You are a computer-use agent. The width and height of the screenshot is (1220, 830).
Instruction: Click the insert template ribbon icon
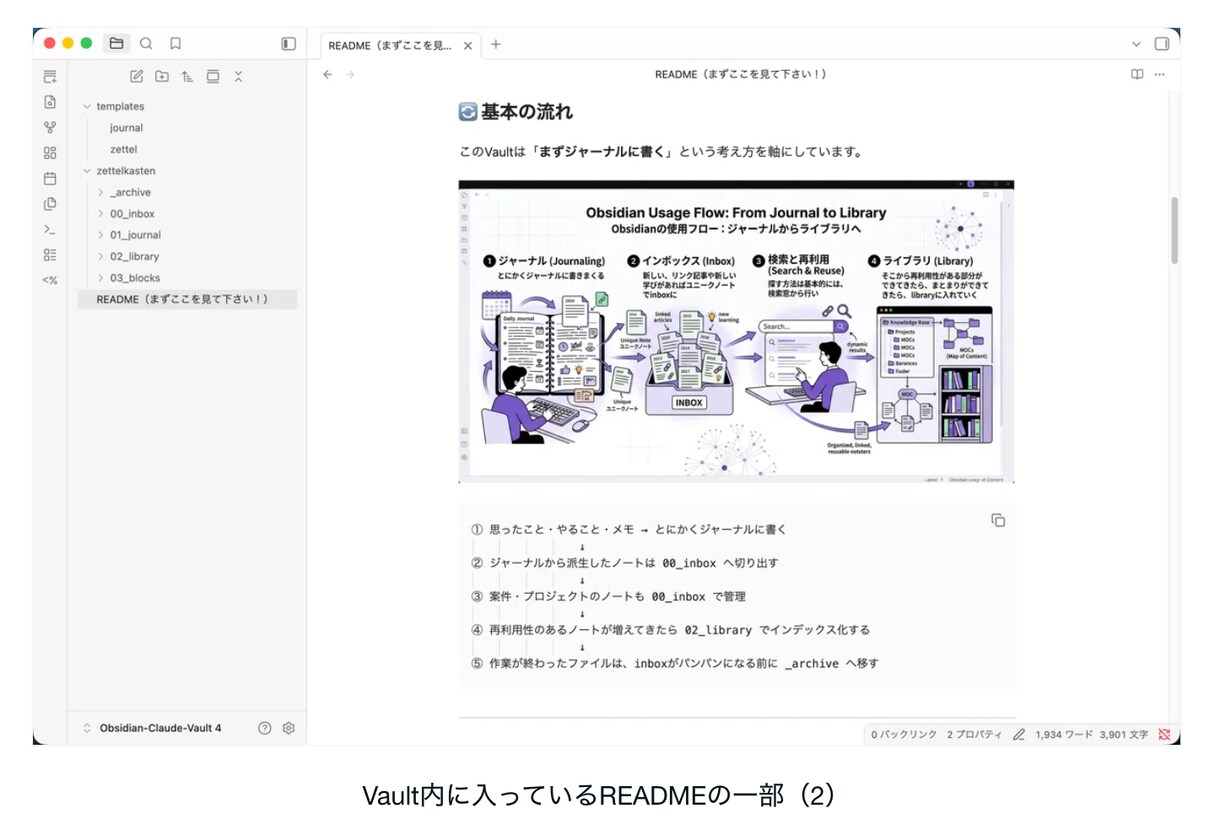[x=50, y=204]
